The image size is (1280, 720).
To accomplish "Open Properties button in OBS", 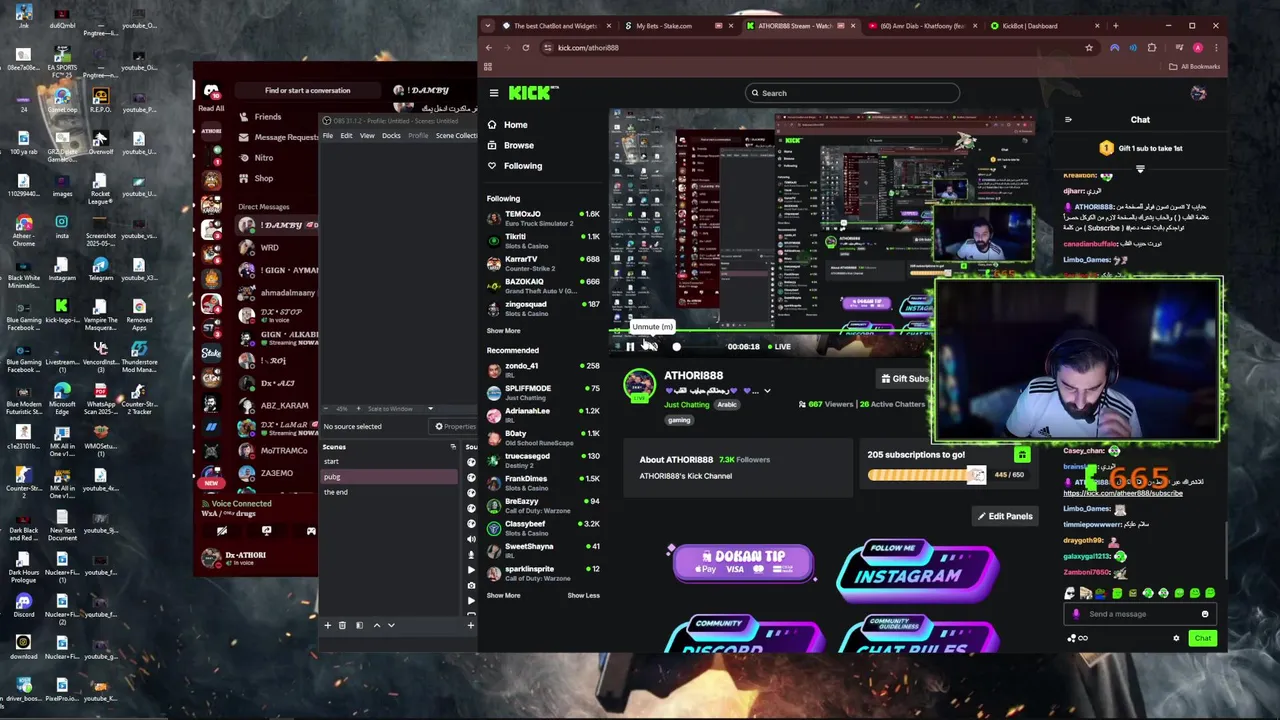I will coord(455,427).
